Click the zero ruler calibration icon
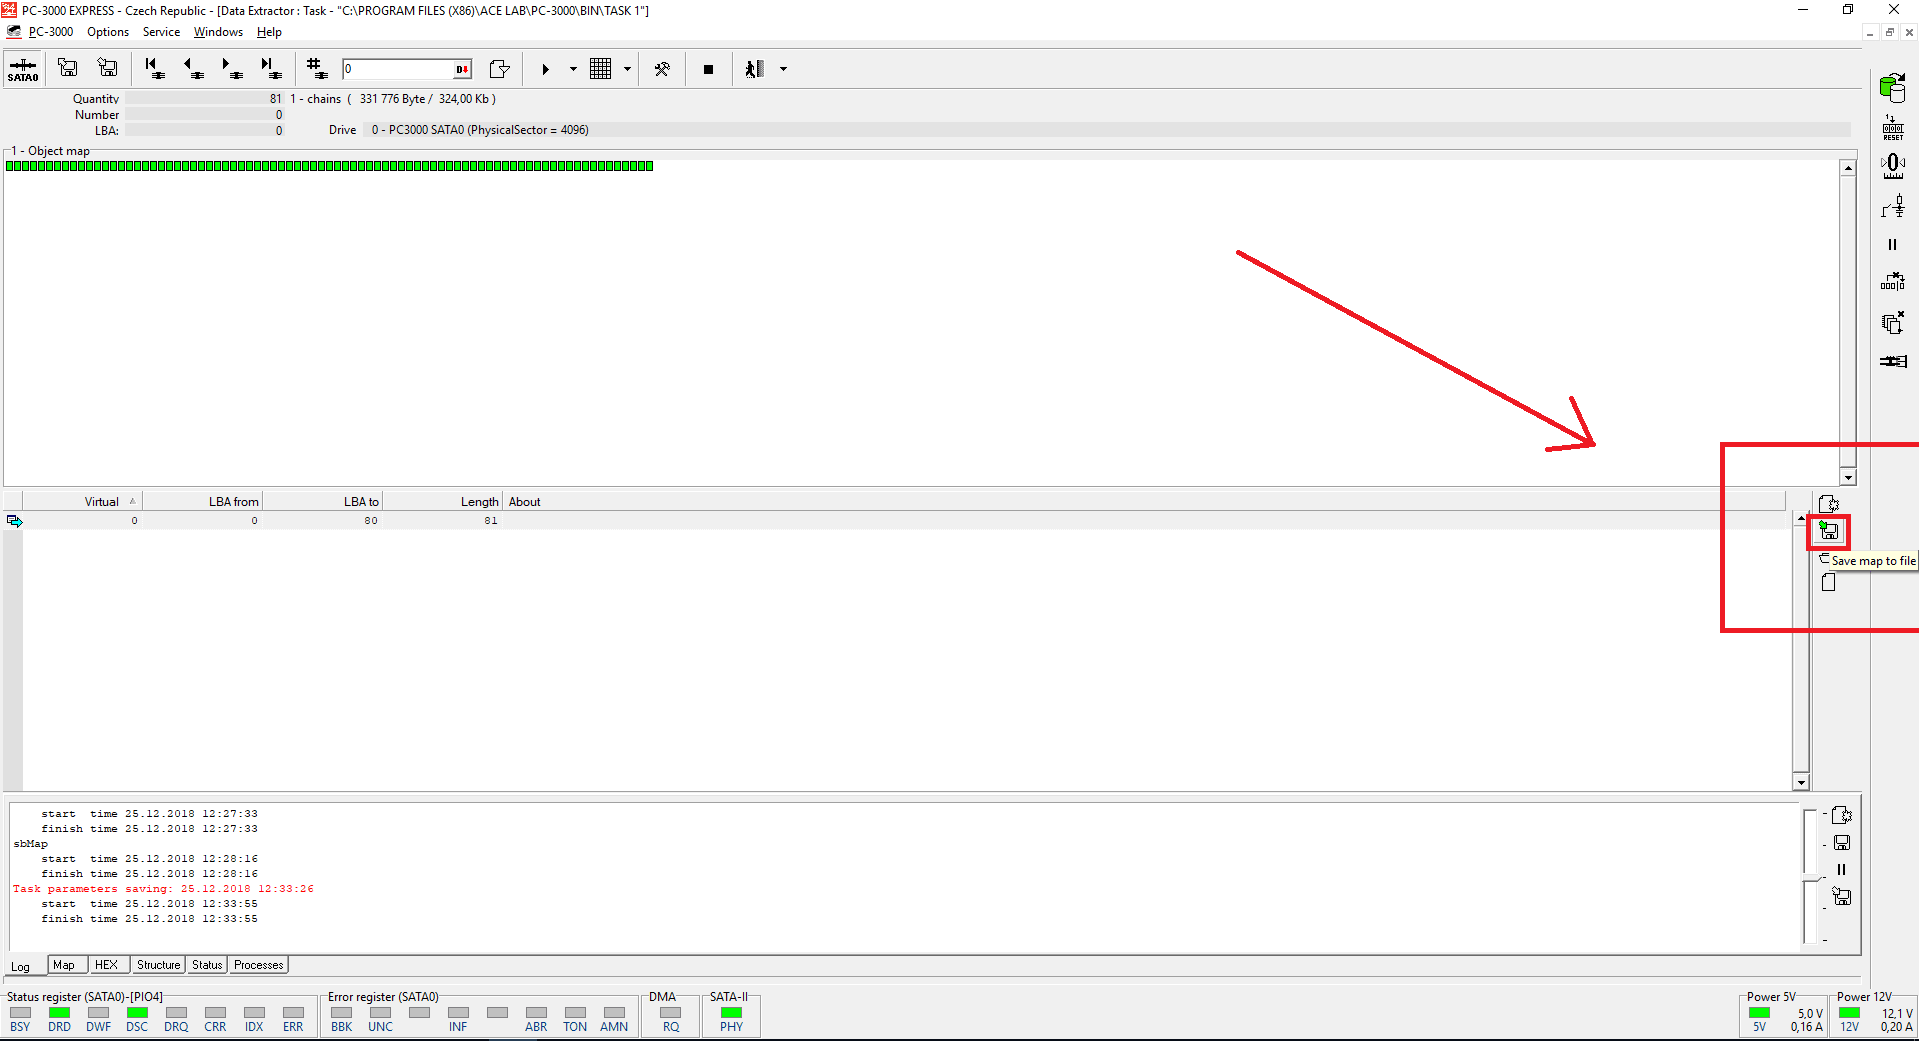1919x1041 pixels. pyautogui.click(x=1892, y=166)
